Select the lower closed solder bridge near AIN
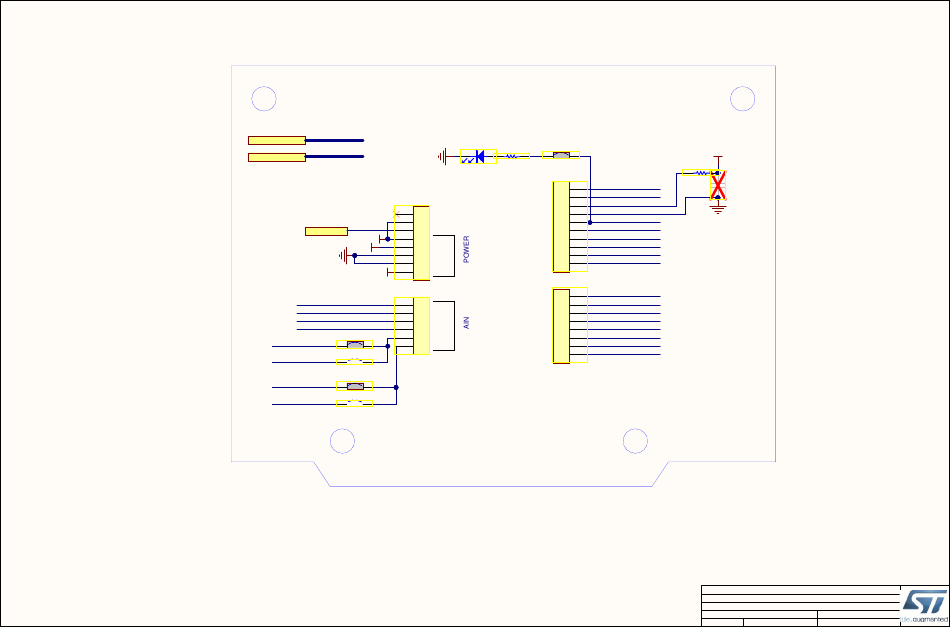 pyautogui.click(x=354, y=386)
